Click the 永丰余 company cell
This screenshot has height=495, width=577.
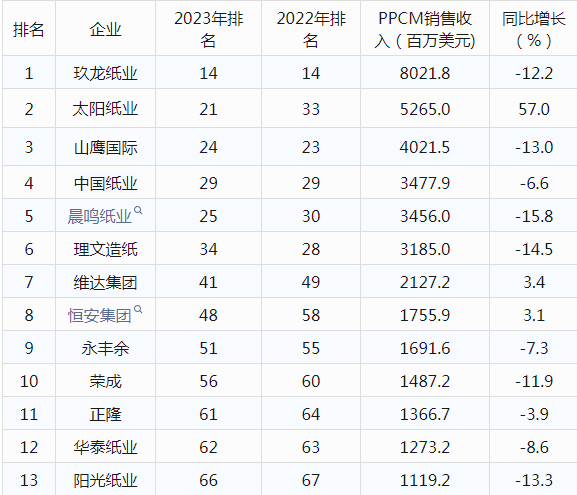[105, 347]
